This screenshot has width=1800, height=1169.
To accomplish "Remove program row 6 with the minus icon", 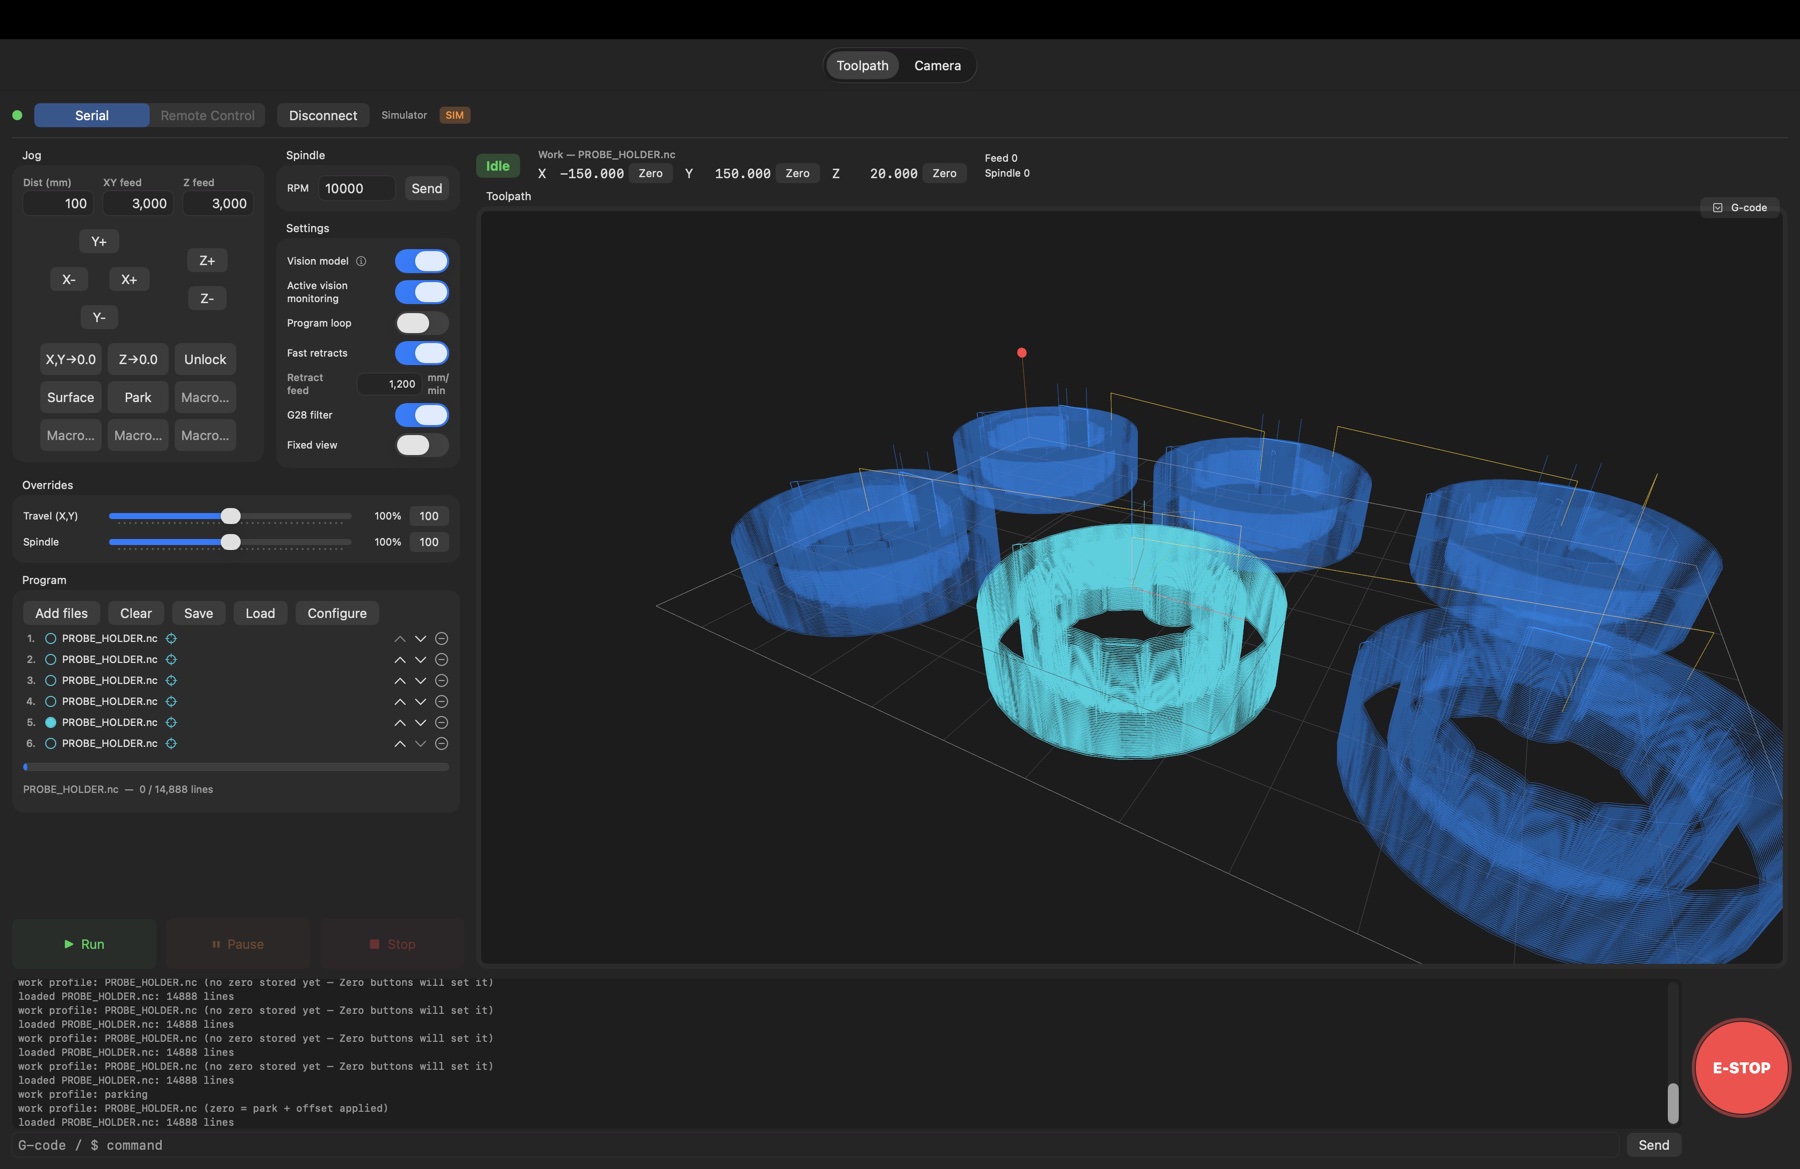I will [441, 743].
